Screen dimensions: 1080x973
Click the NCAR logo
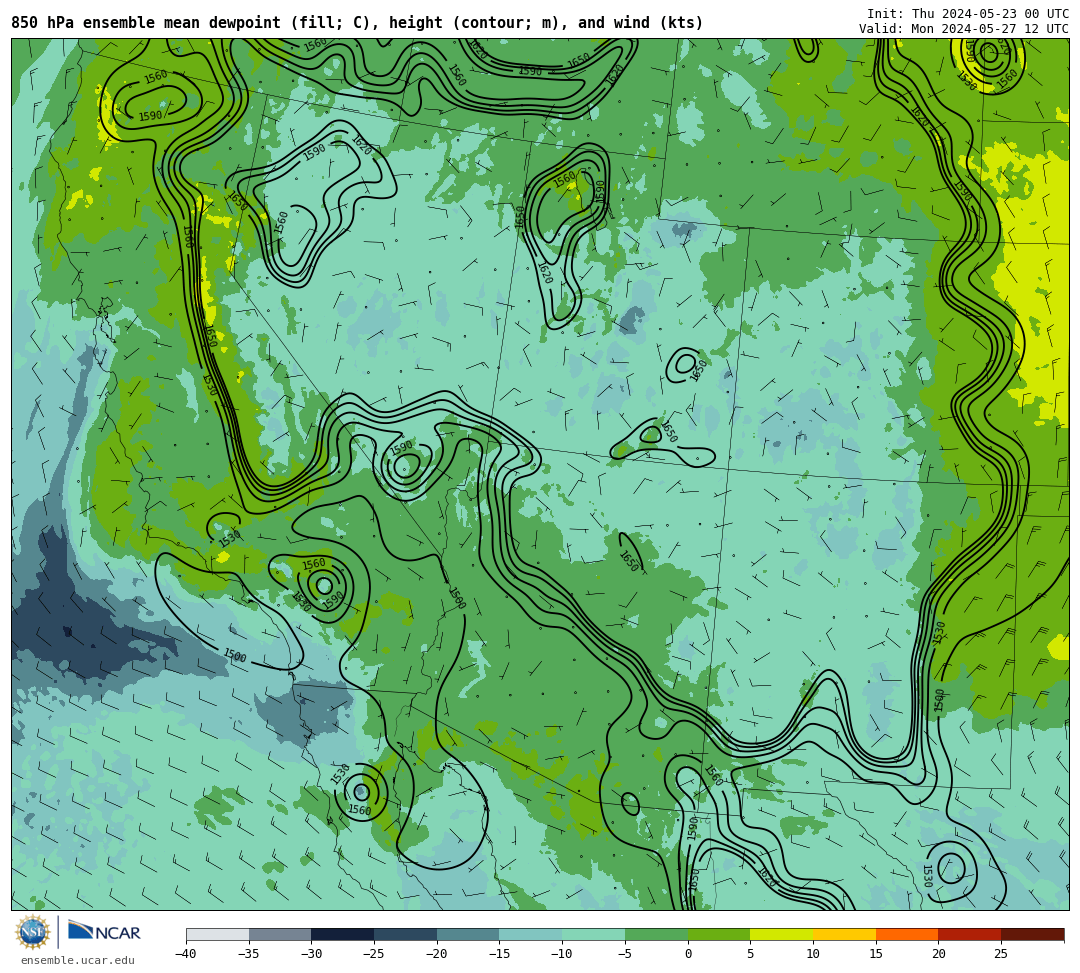(x=104, y=932)
